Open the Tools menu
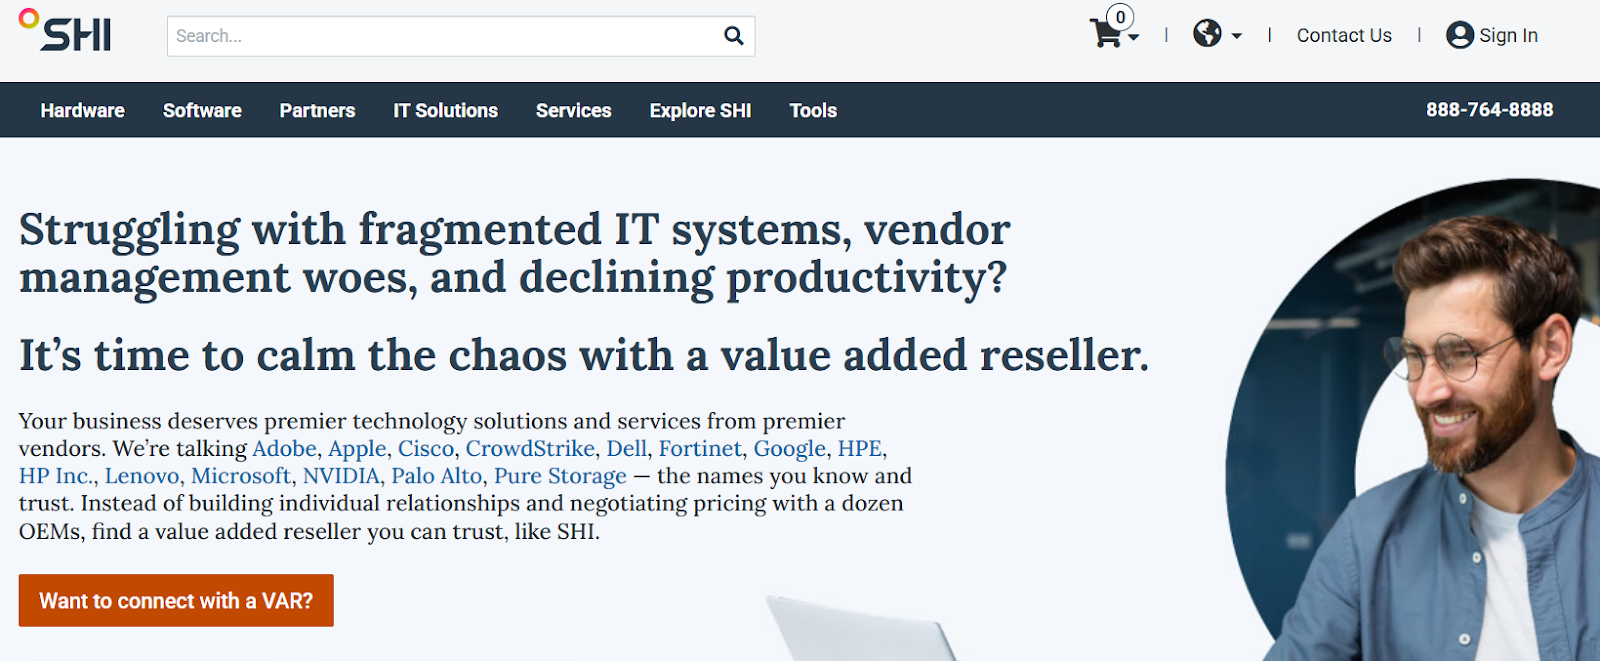Screen dimensions: 1600x661 (813, 110)
